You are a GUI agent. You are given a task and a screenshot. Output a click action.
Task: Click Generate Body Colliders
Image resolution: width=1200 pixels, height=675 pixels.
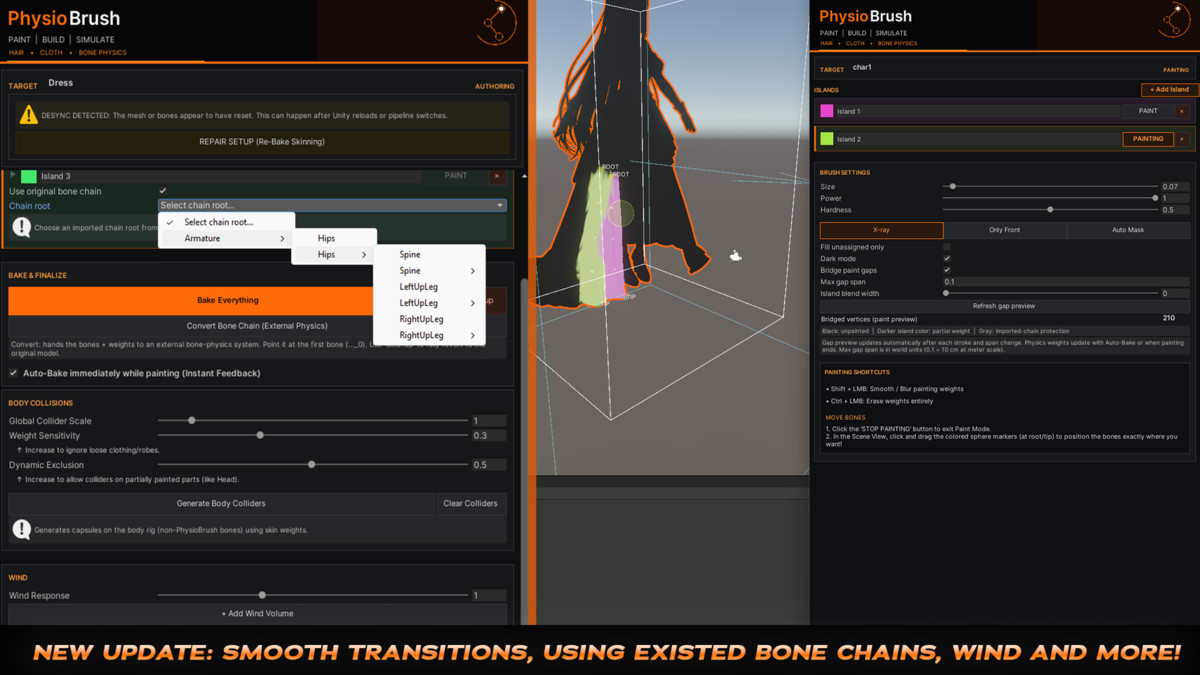pyautogui.click(x=221, y=503)
